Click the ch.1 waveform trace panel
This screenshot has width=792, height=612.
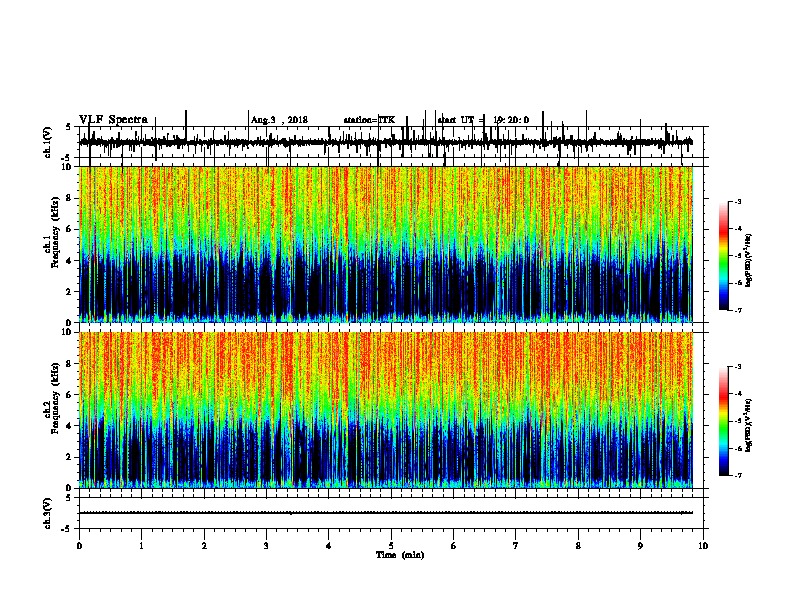391,142
